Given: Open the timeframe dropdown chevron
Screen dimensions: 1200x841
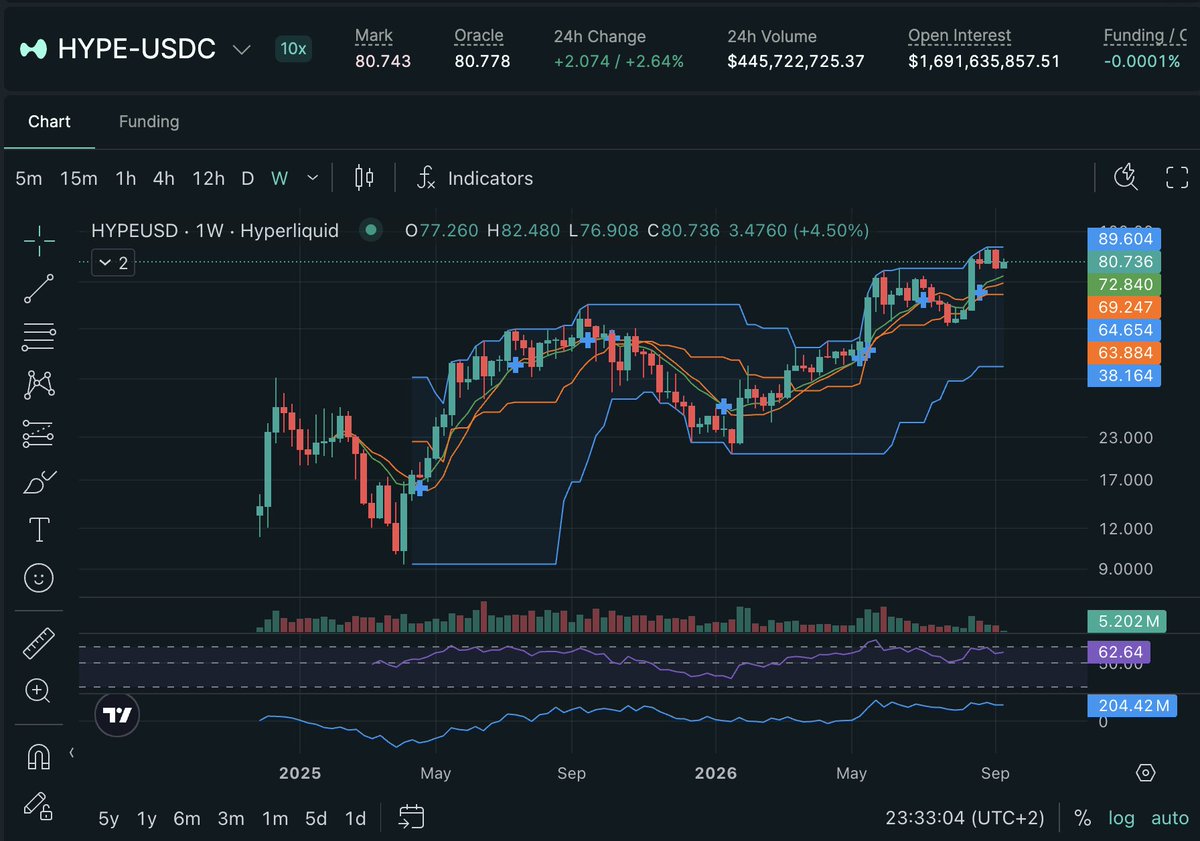Looking at the screenshot, I should pyautogui.click(x=312, y=178).
